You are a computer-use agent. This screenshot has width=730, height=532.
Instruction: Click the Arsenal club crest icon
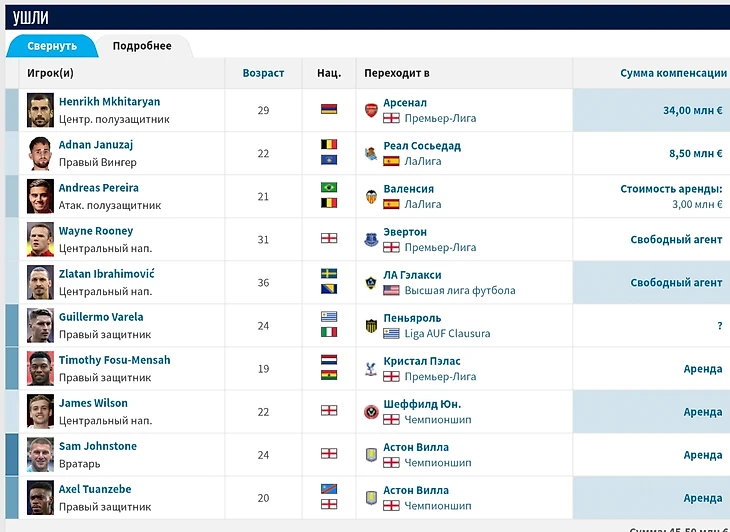pyautogui.click(x=371, y=110)
